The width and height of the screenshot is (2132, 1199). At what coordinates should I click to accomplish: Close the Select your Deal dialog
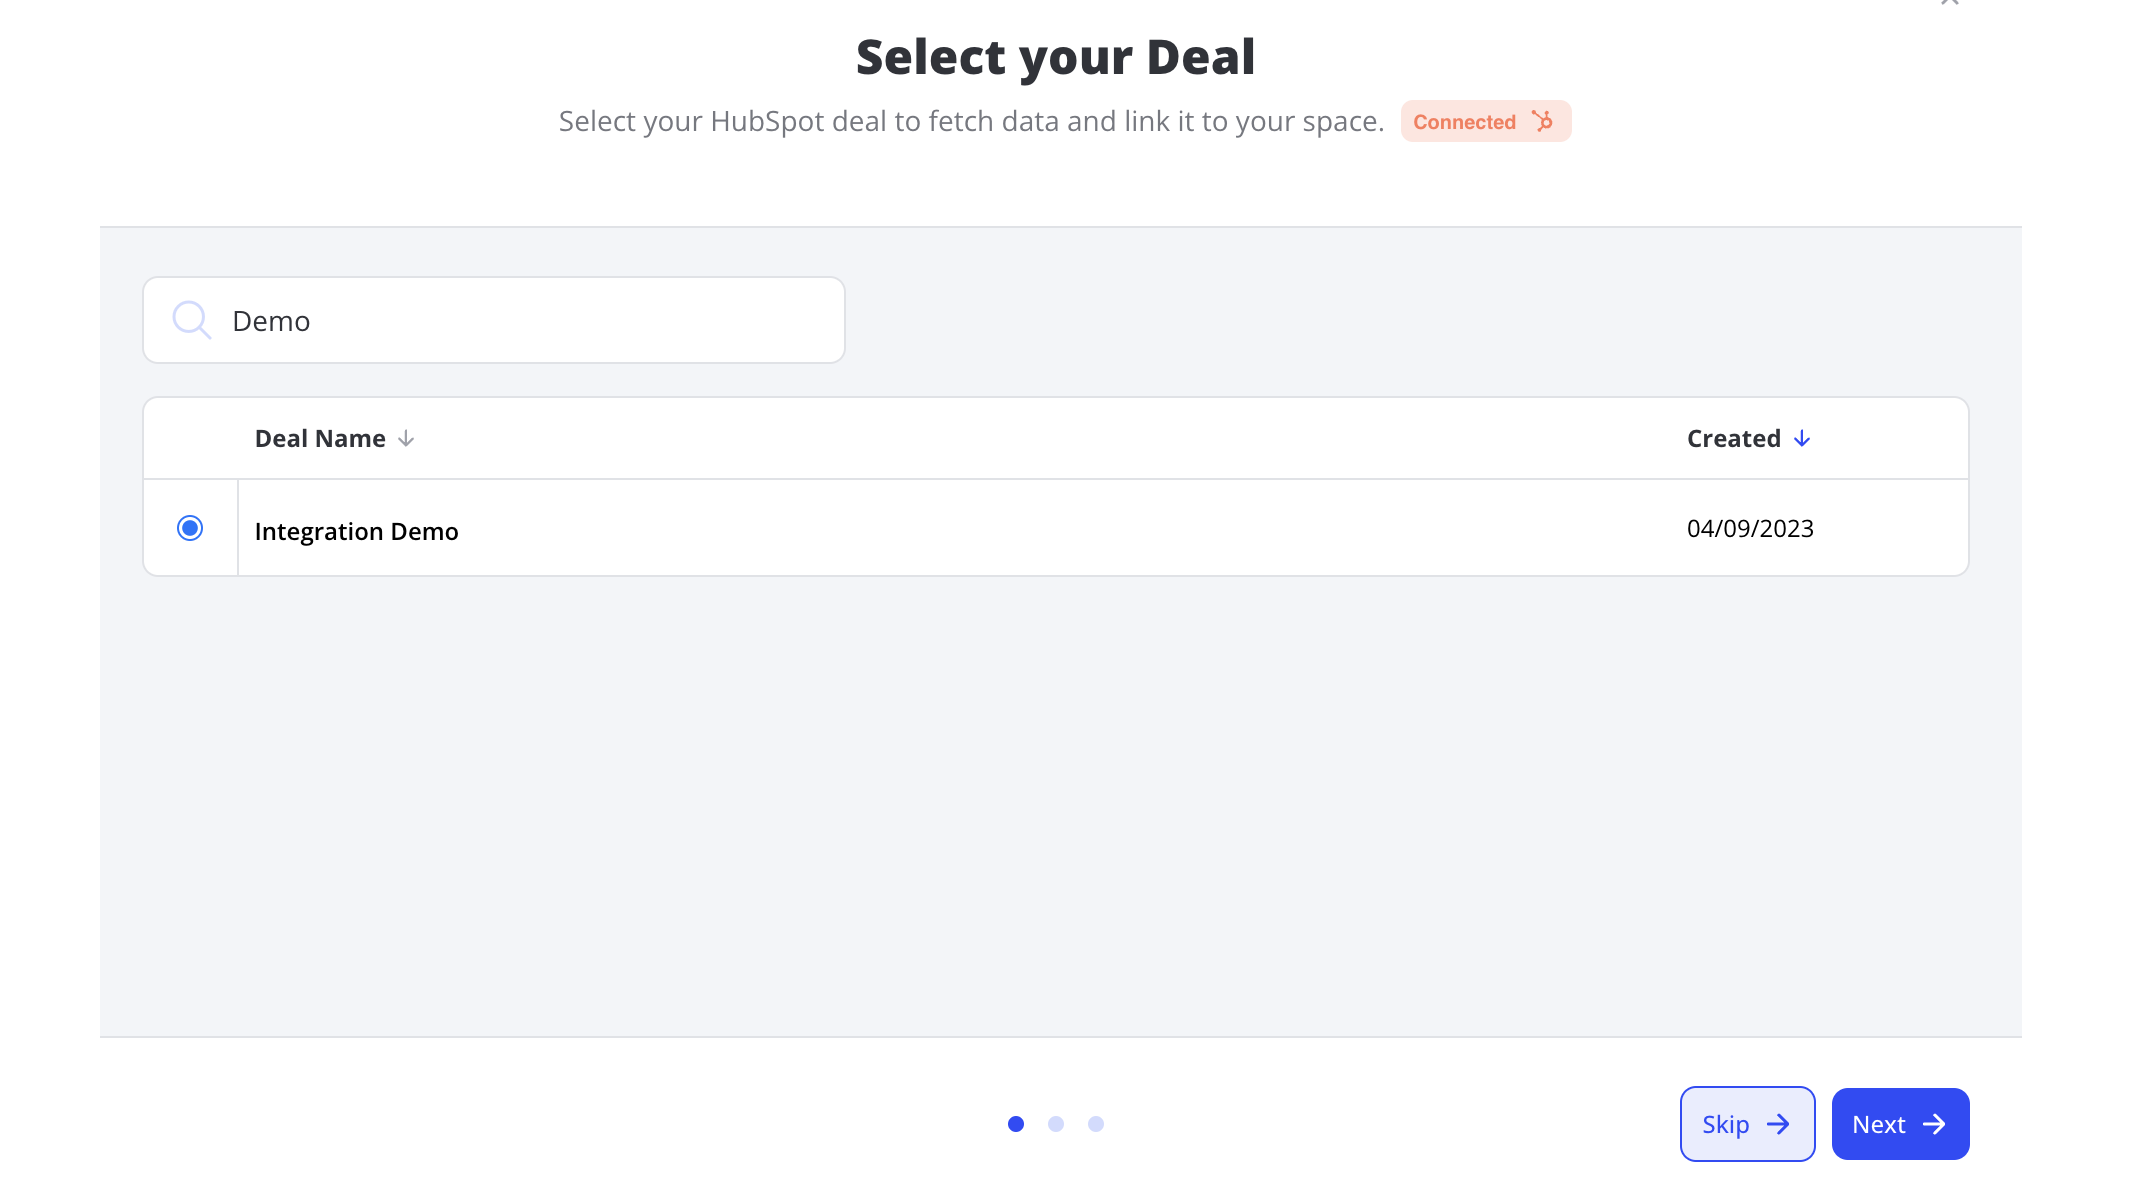[x=1949, y=3]
